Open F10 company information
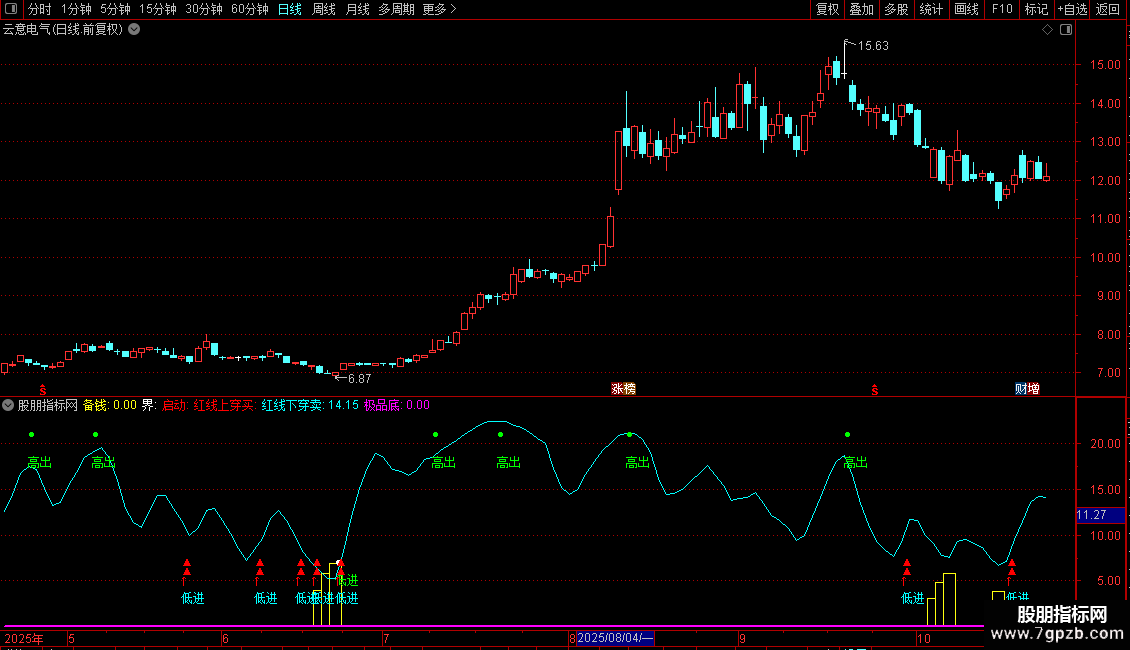 1002,9
